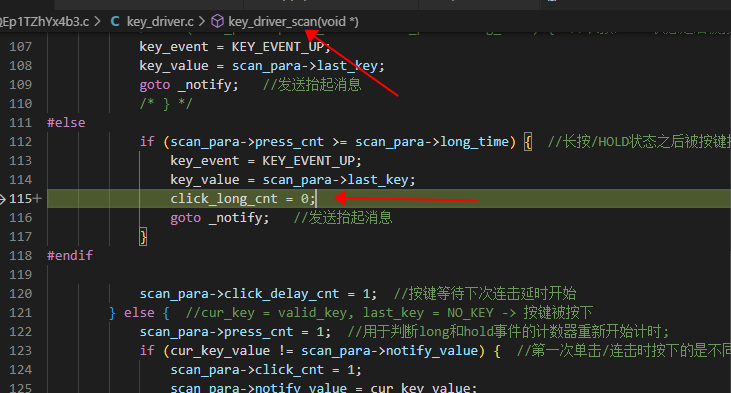Click scan_para->click_cnt on line 124

coord(247,370)
